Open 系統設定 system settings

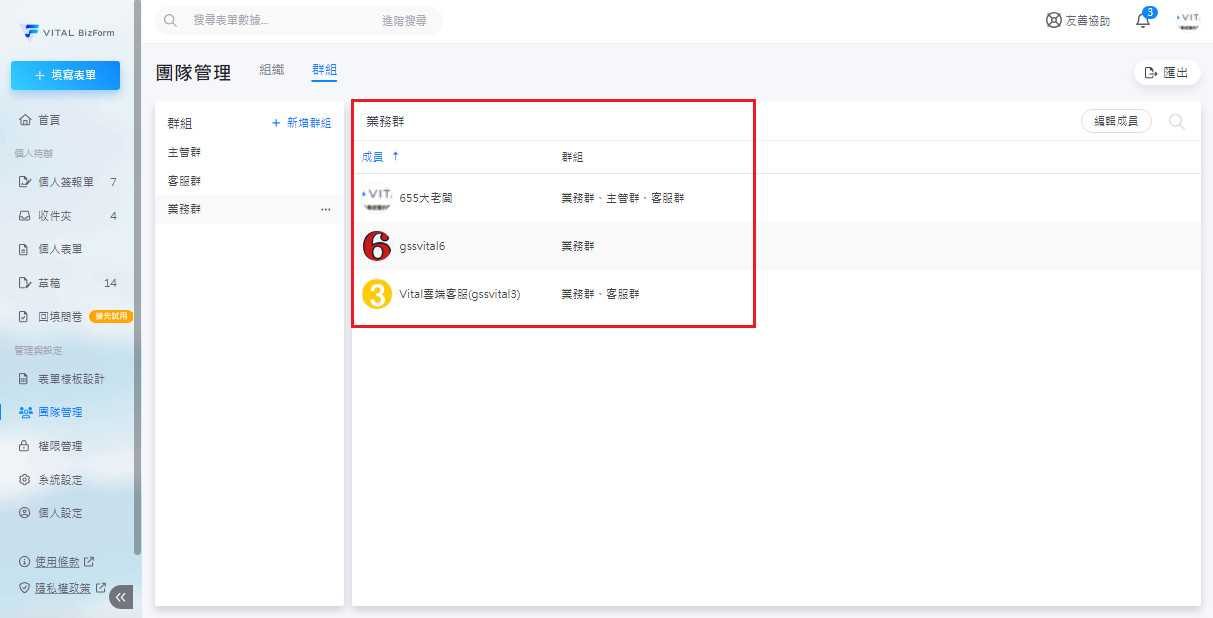(x=59, y=480)
